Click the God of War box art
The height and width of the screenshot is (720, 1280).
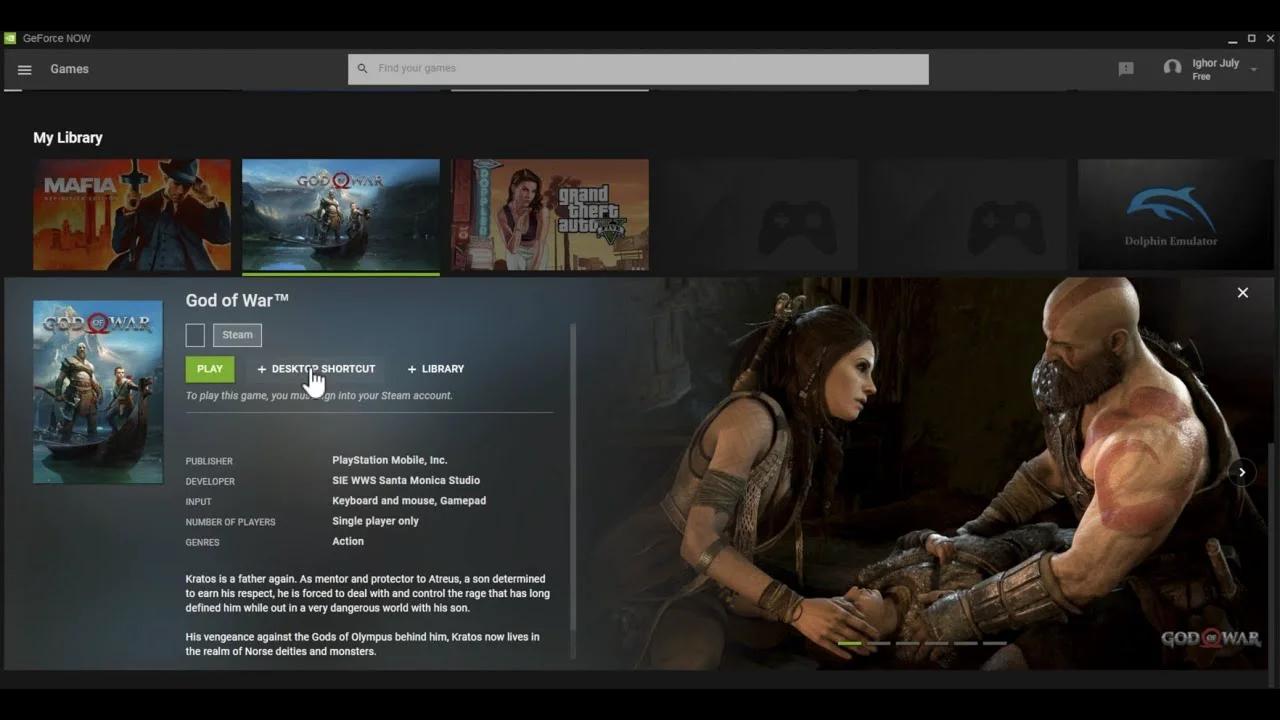click(98, 392)
